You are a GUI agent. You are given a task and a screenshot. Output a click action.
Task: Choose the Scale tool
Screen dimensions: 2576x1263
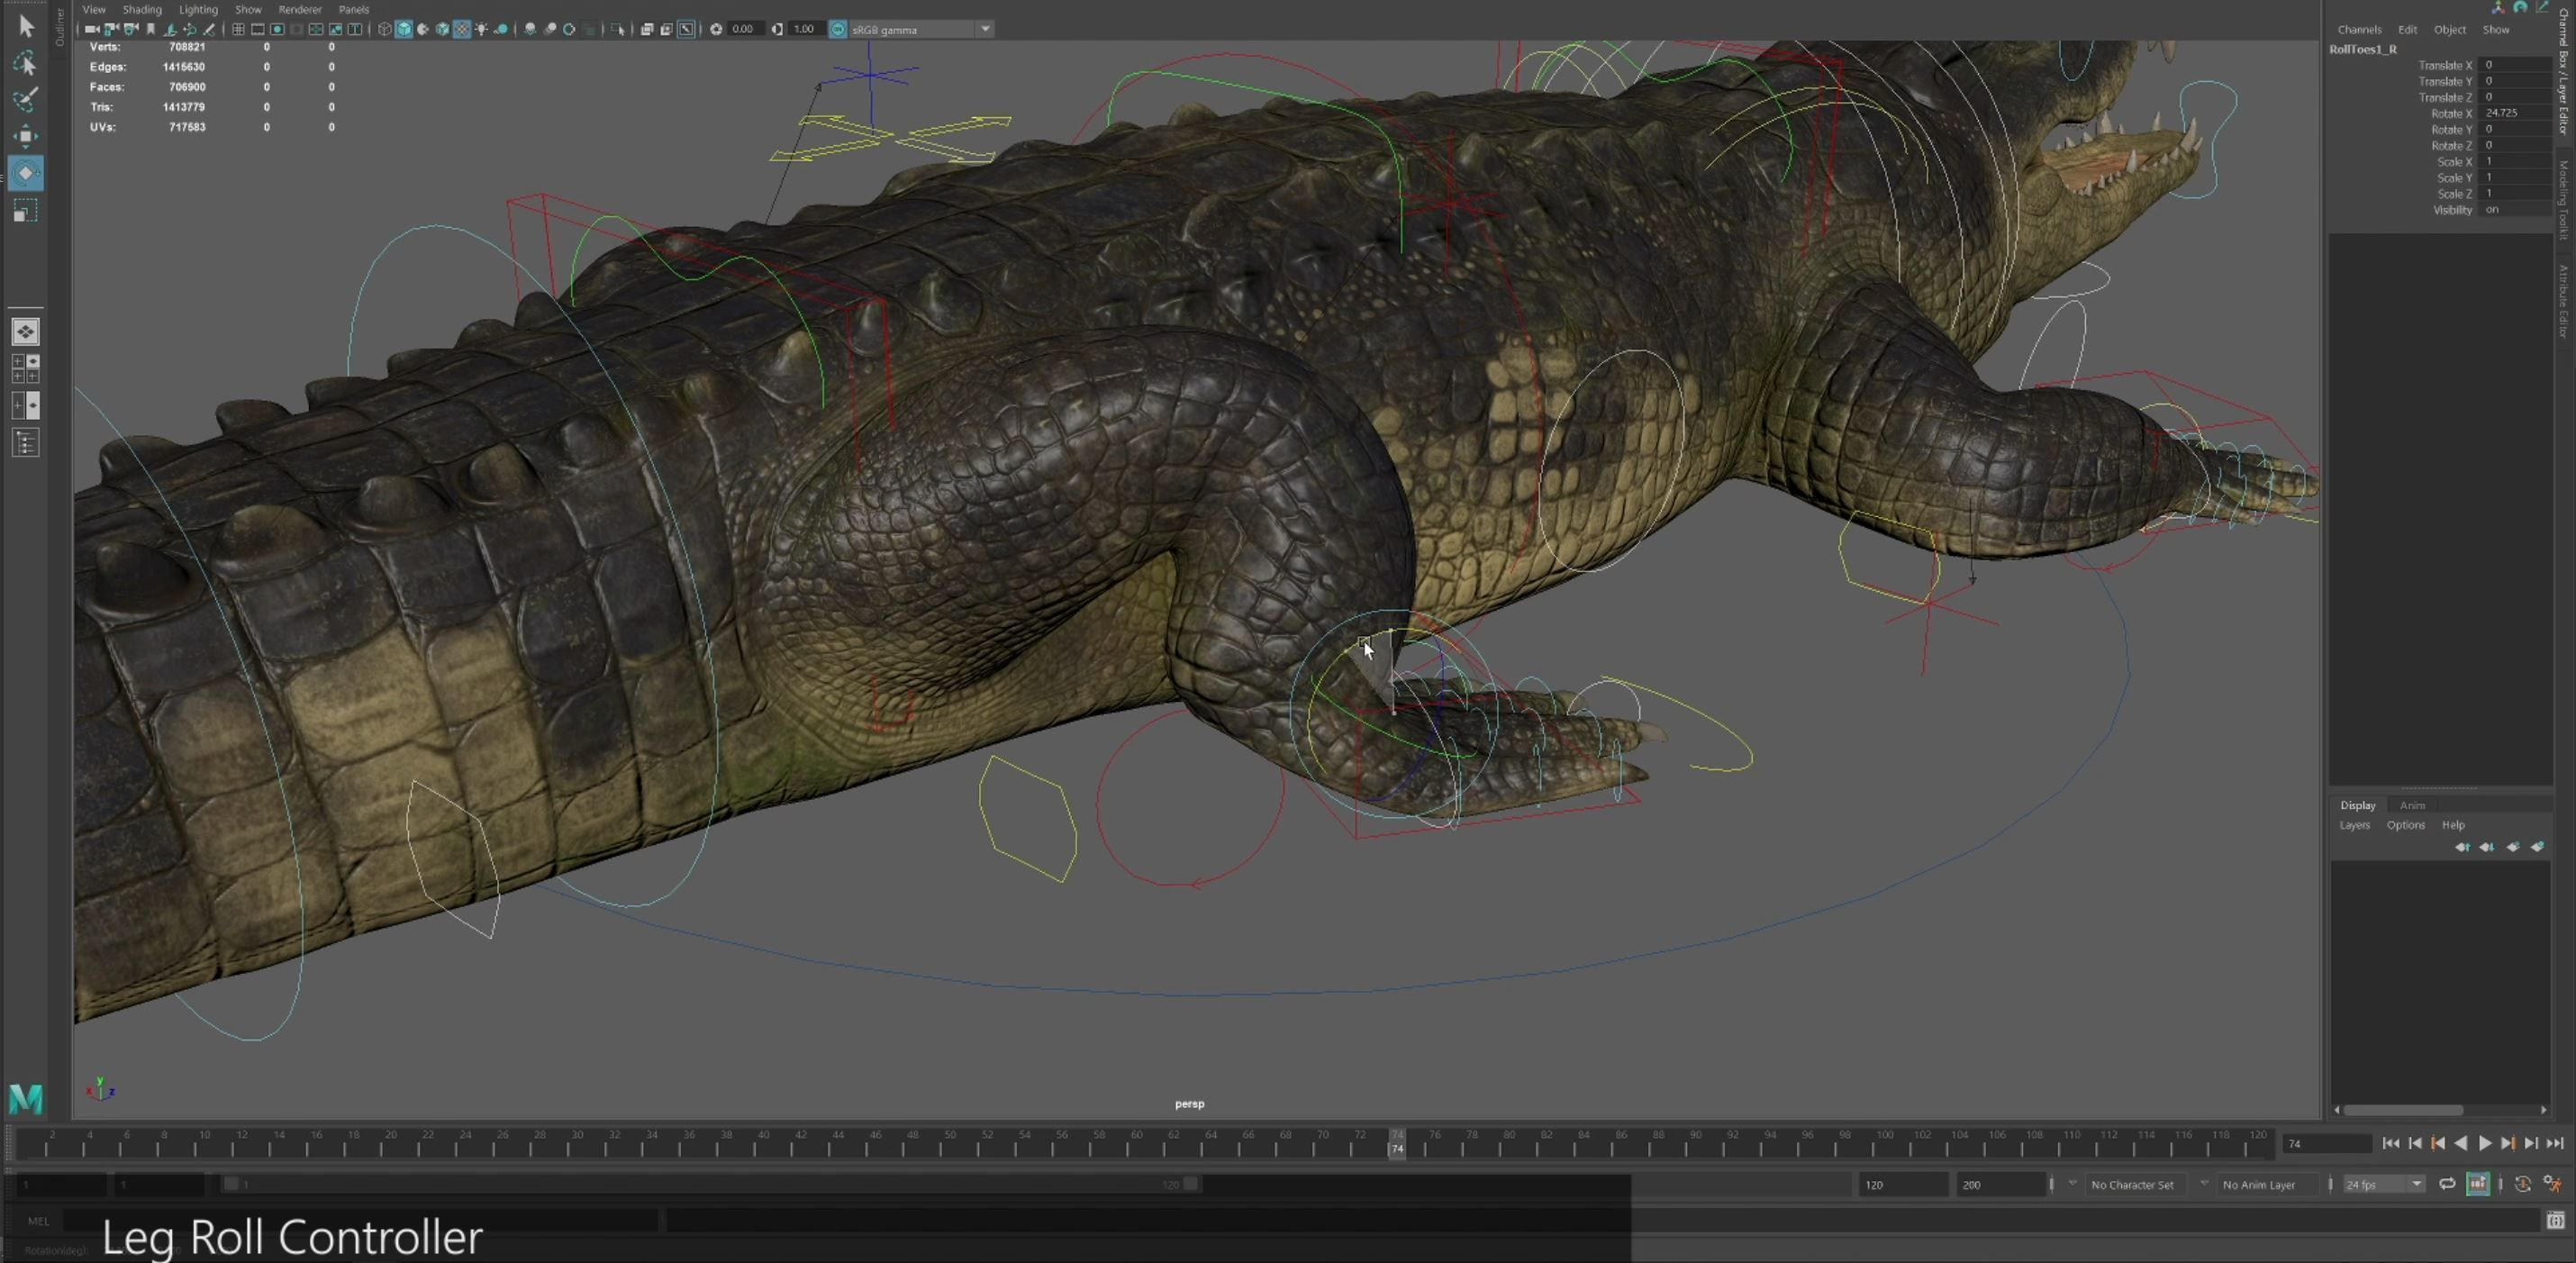coord(26,210)
